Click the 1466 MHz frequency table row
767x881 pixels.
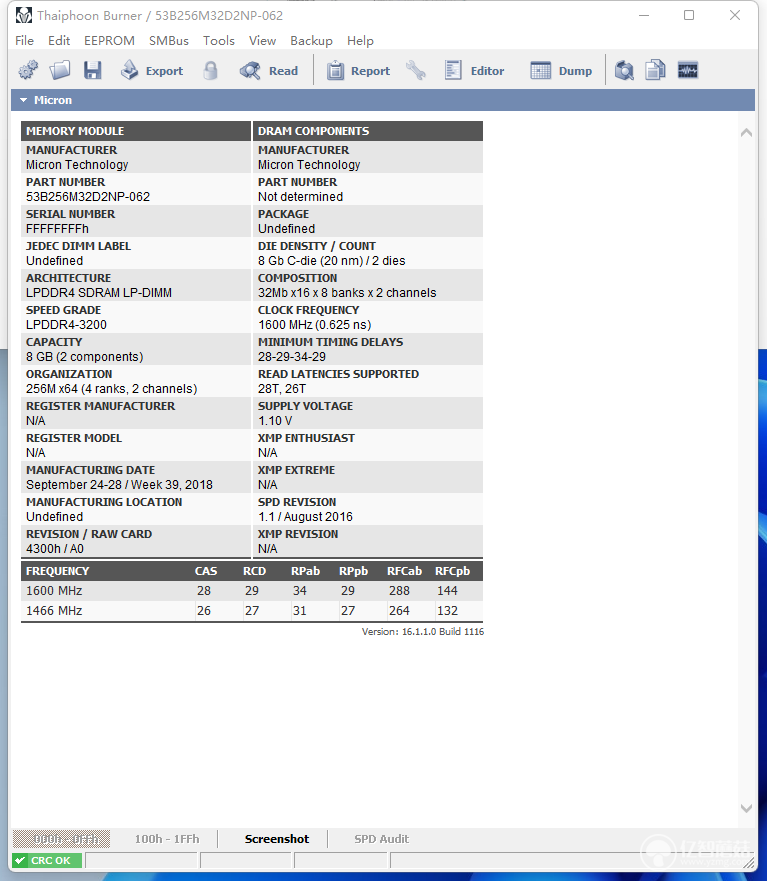pyautogui.click(x=252, y=611)
